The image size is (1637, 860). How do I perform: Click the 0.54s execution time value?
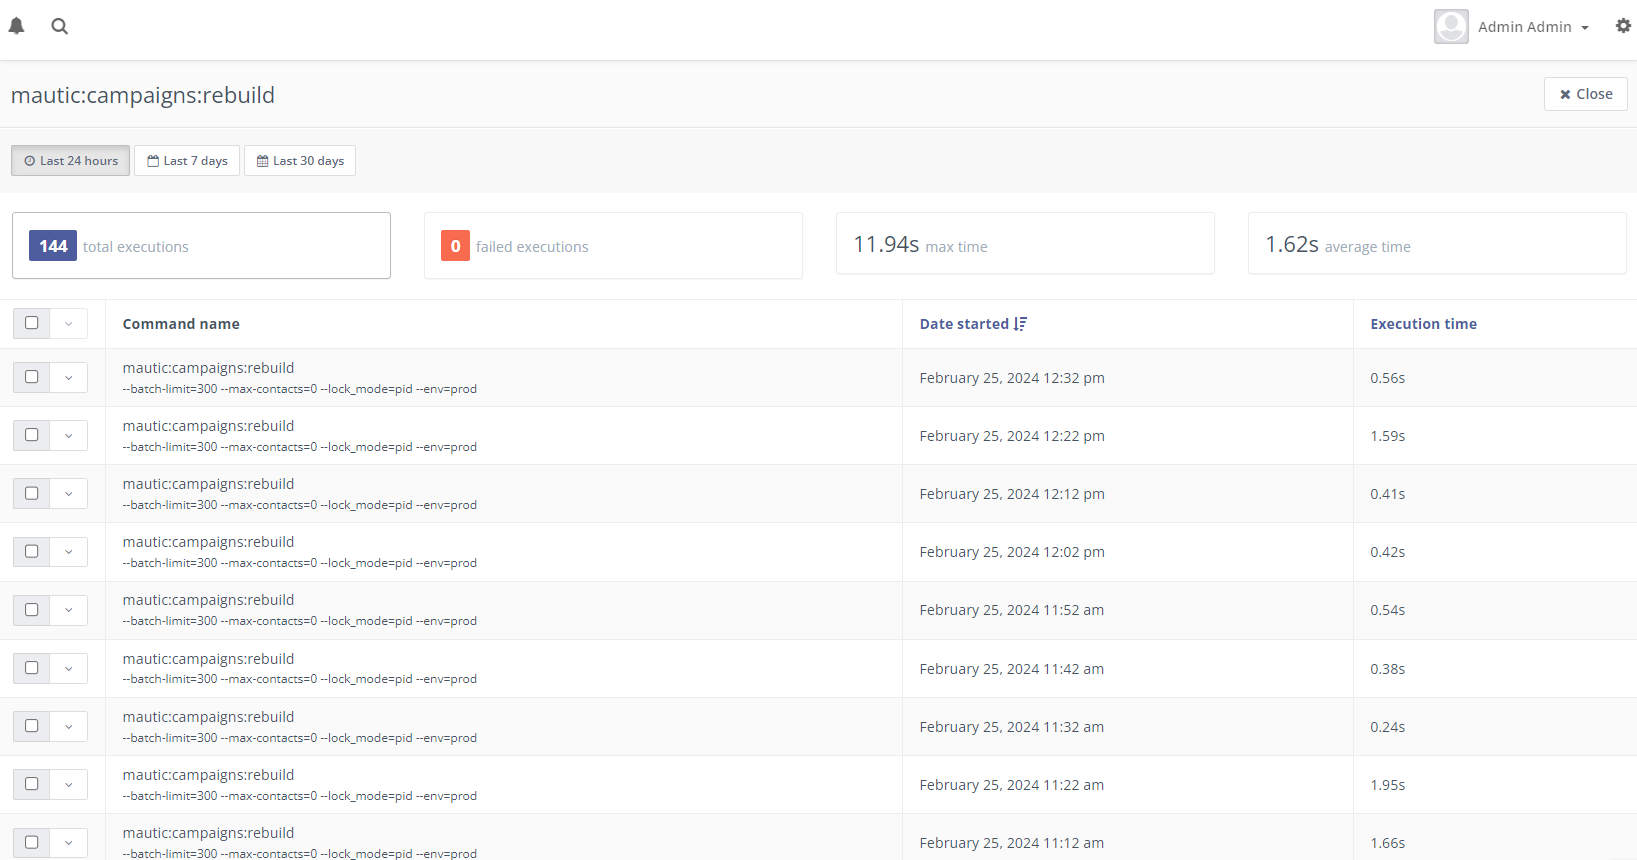coord(1388,610)
